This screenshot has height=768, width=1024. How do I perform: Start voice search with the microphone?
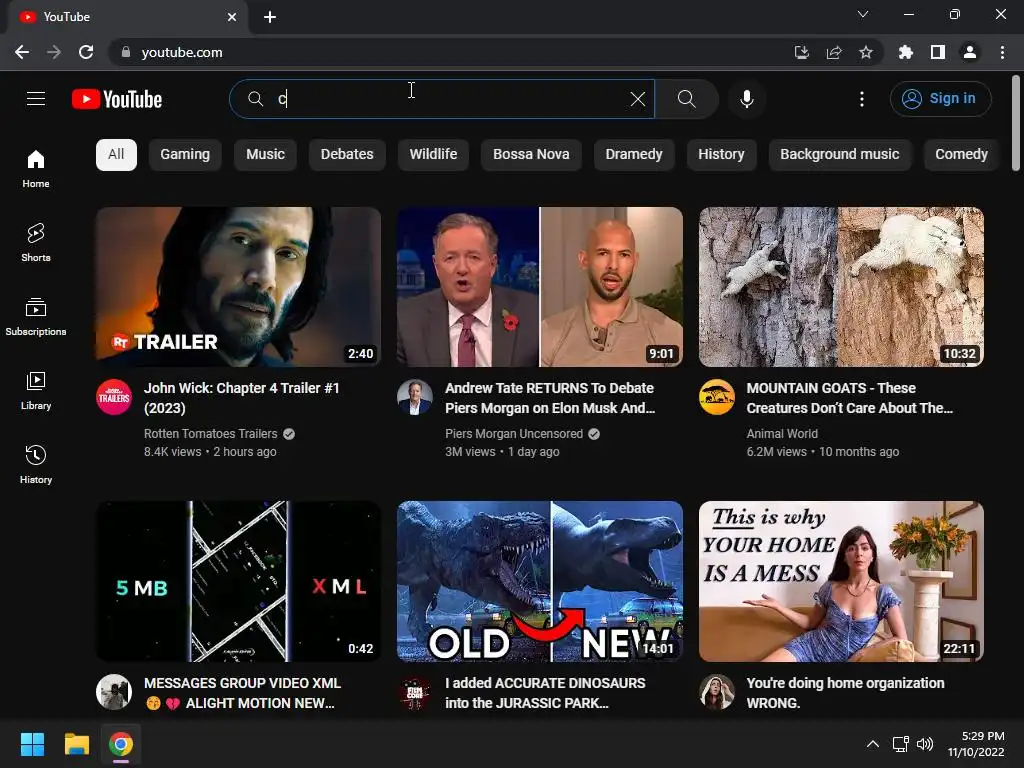tap(747, 99)
